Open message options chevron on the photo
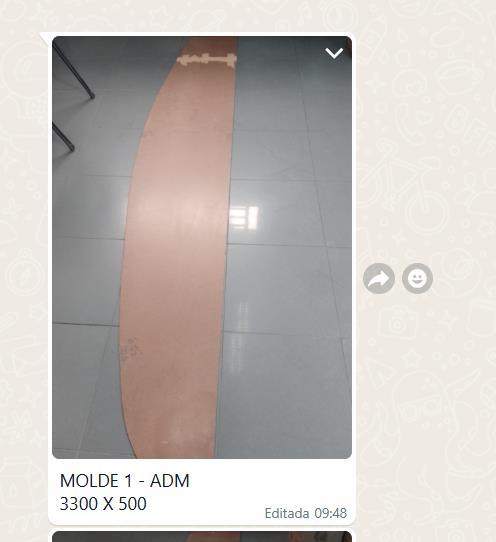 click(x=334, y=53)
